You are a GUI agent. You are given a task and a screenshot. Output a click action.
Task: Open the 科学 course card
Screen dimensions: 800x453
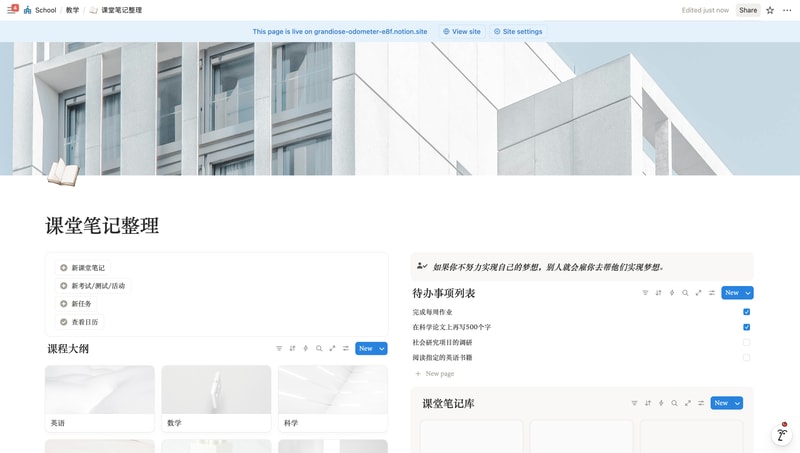point(333,398)
